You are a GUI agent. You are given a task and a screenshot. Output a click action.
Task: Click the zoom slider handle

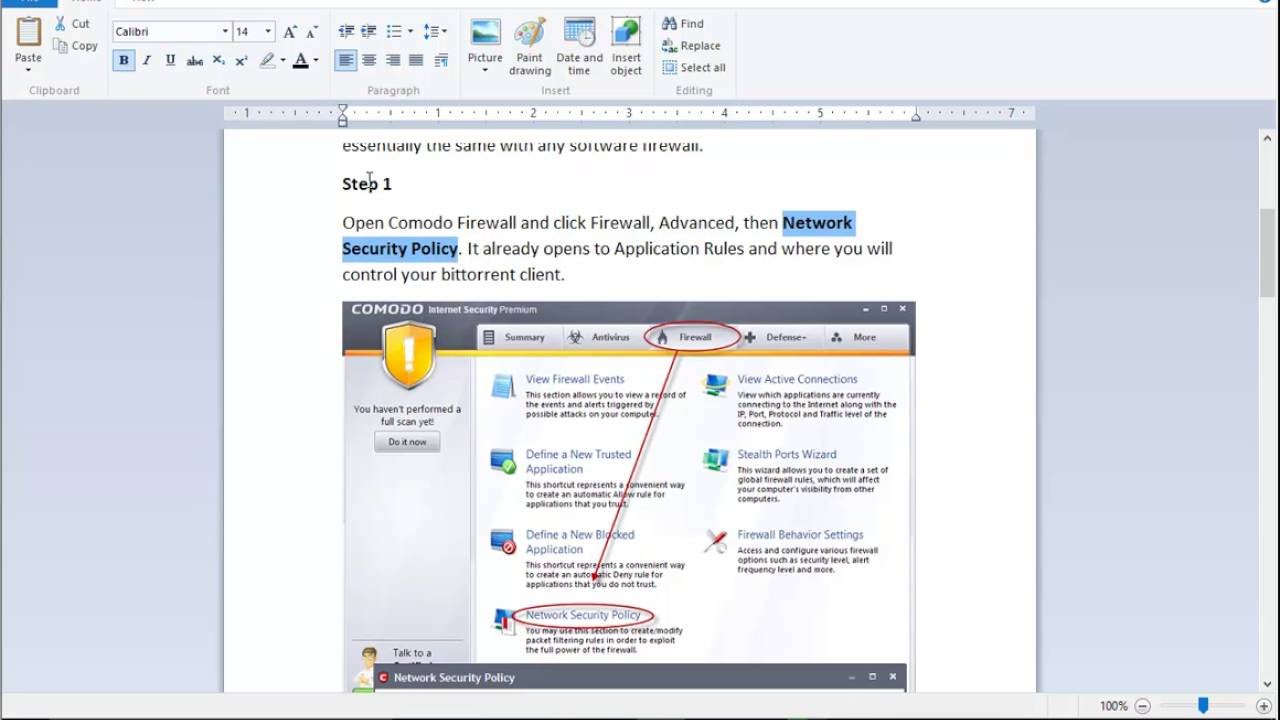pyautogui.click(x=1203, y=706)
